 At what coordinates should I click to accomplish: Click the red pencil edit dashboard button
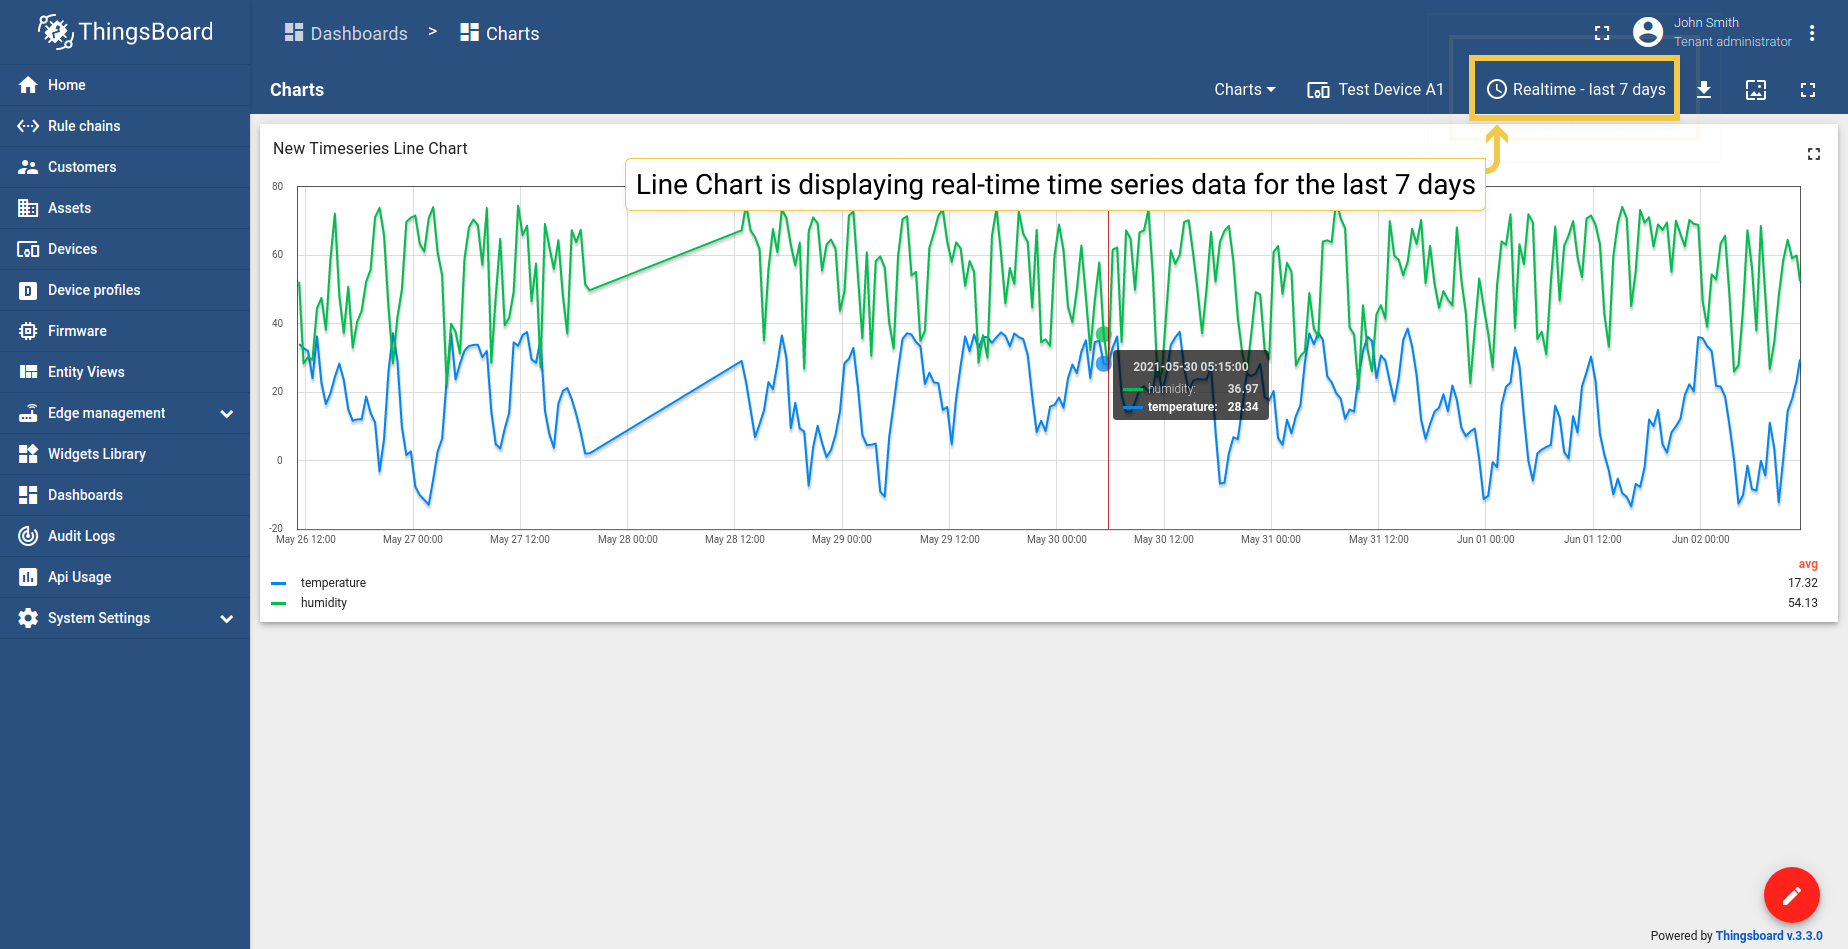pos(1791,895)
